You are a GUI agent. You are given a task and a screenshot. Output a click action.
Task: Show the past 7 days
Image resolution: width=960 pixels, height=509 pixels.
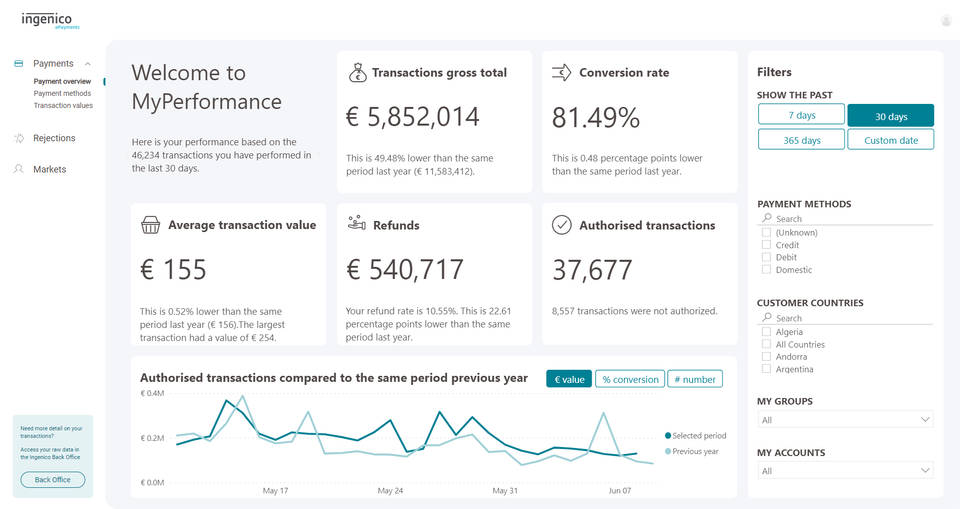pyautogui.click(x=801, y=115)
